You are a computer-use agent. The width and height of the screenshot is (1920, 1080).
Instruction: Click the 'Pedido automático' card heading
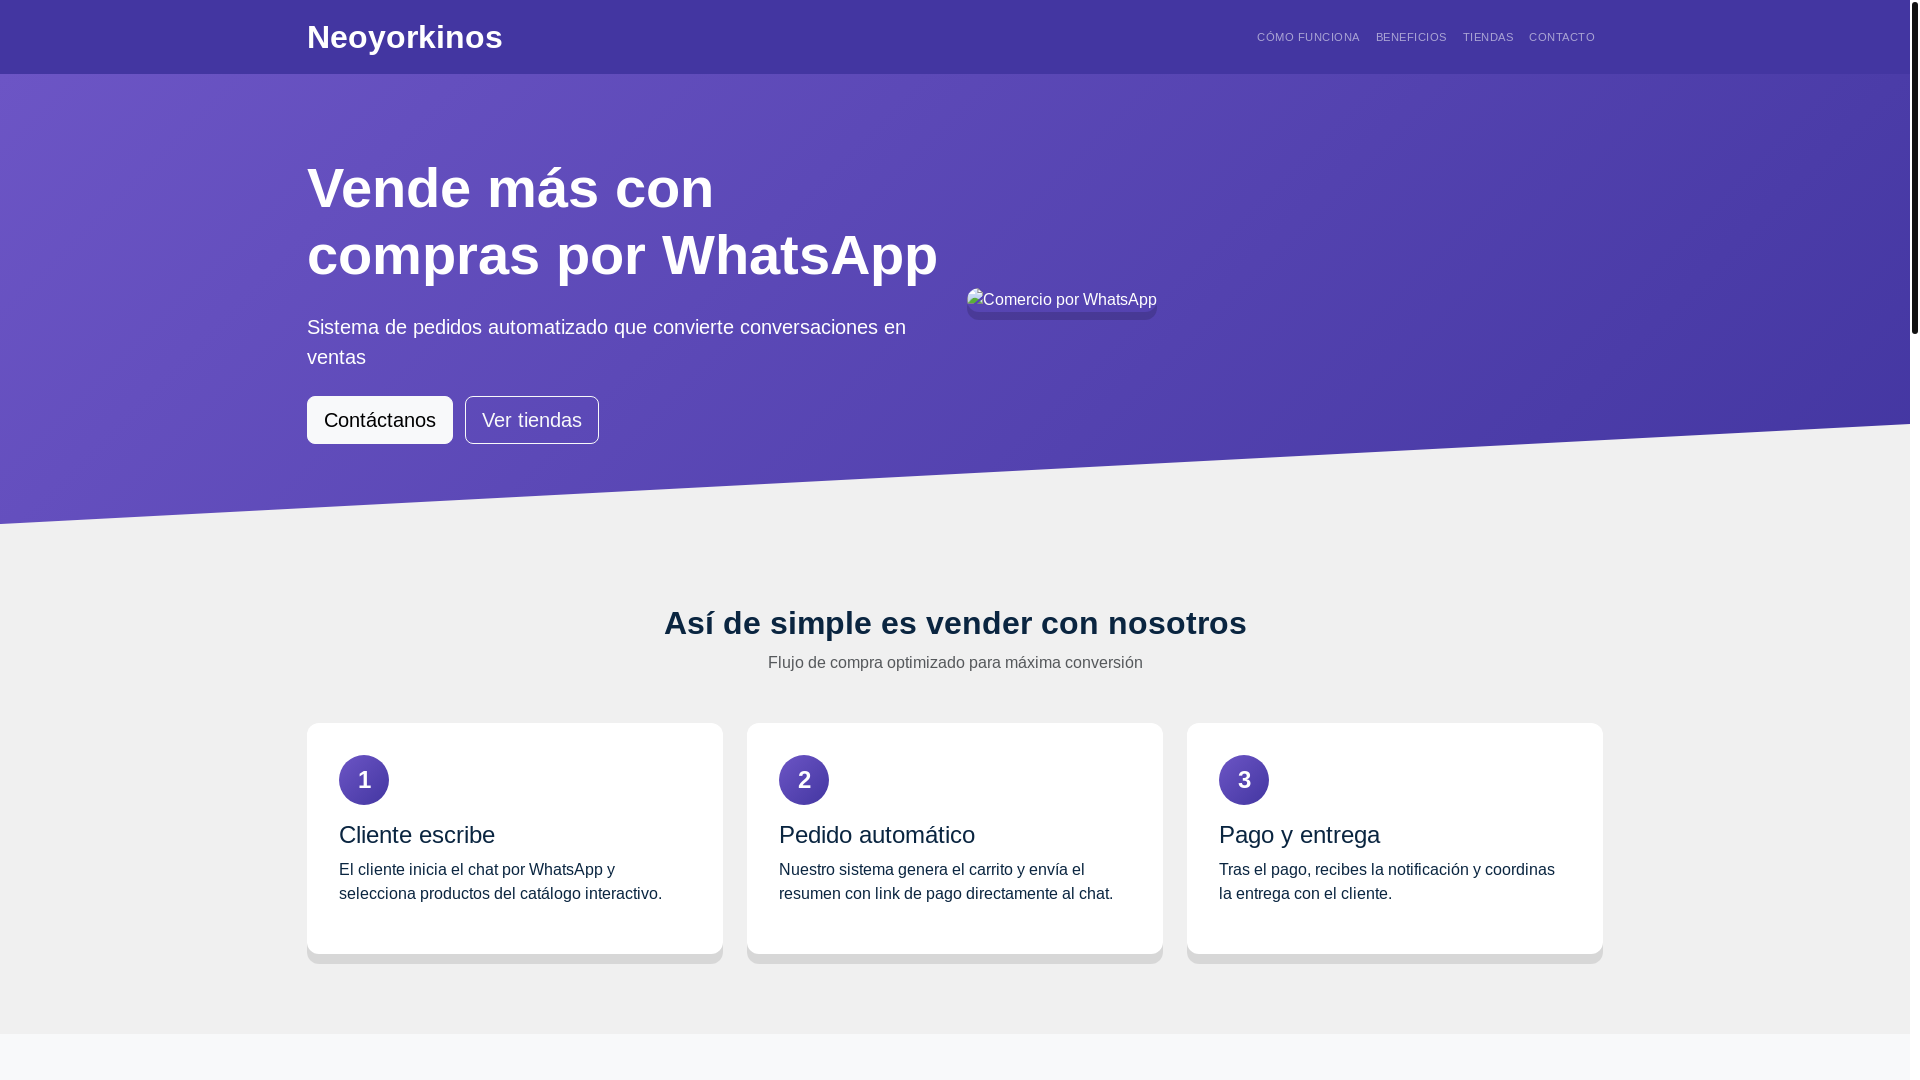click(877, 835)
